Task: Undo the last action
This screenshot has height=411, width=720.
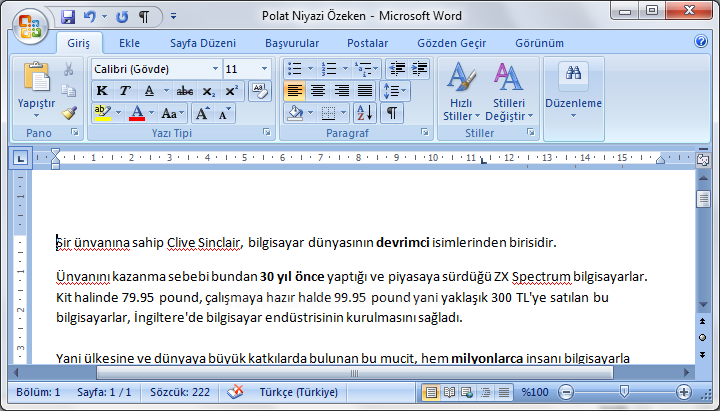Action: click(90, 17)
